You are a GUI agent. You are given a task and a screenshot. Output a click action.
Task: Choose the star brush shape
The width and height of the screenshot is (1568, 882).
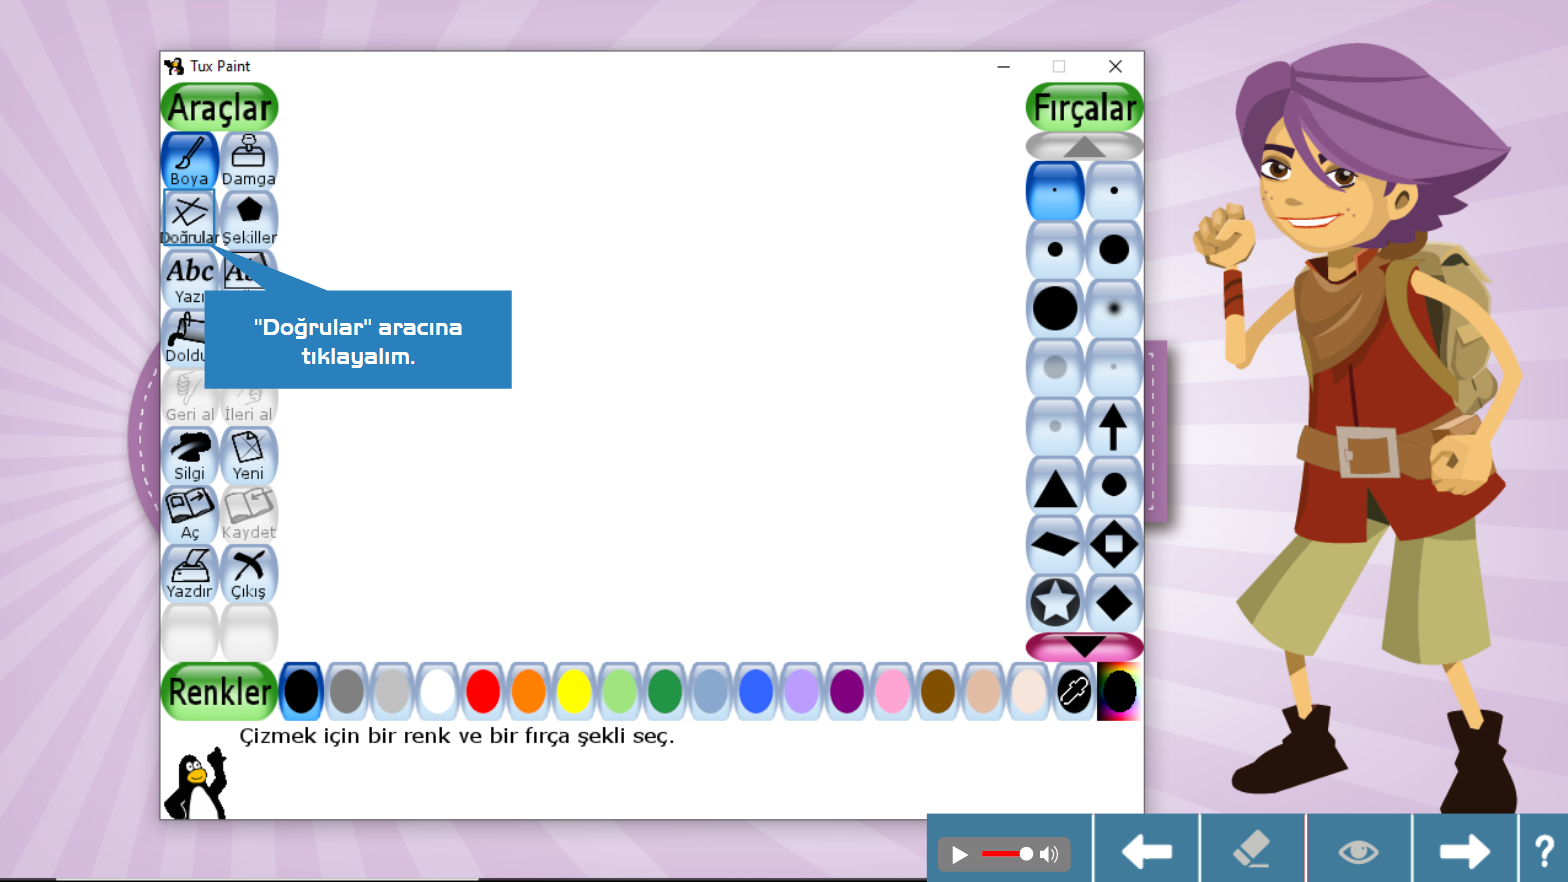pyautogui.click(x=1055, y=603)
